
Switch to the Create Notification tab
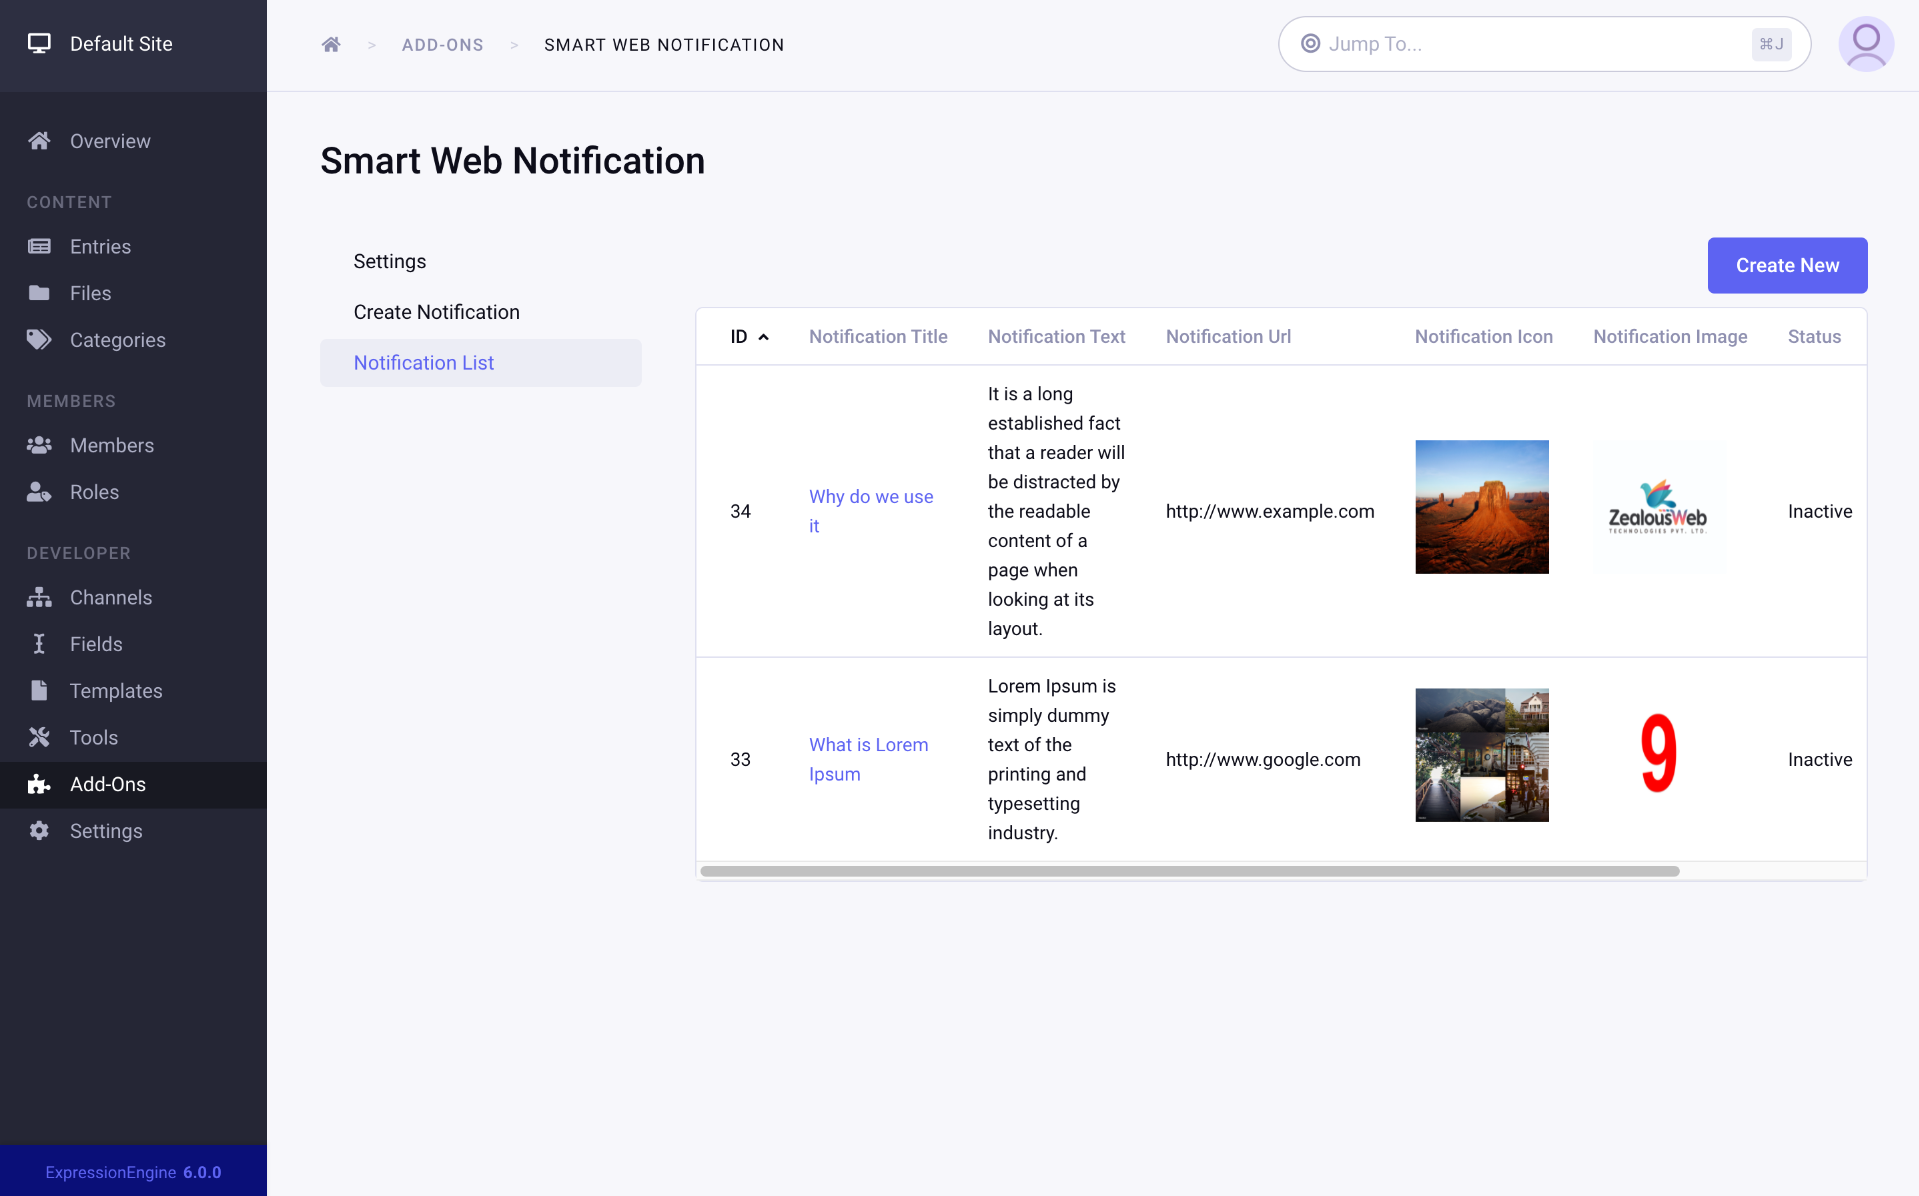(x=436, y=311)
